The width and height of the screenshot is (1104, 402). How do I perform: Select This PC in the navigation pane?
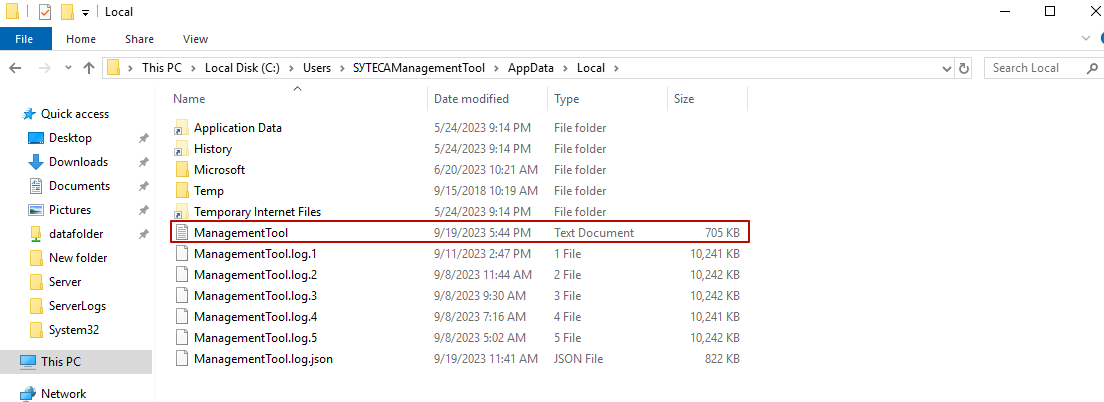(63, 361)
